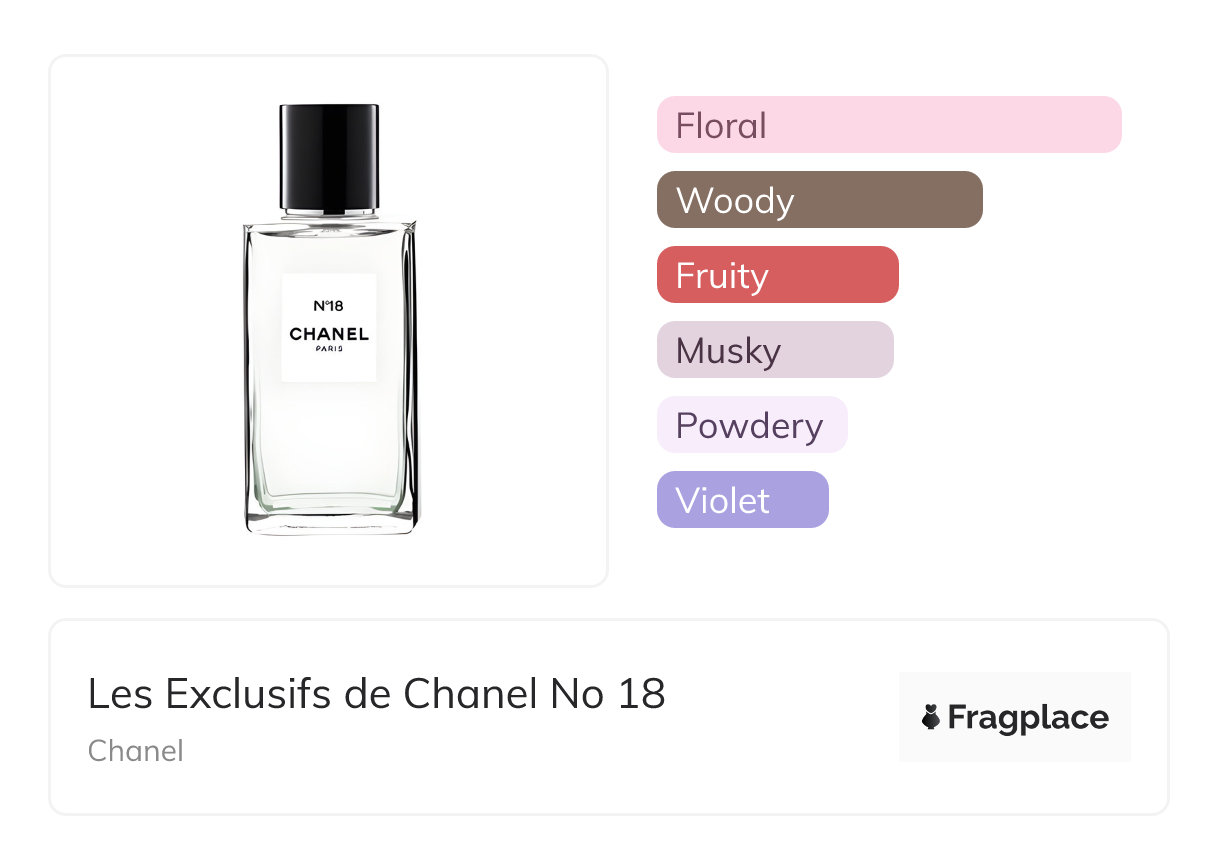
Task: Click the silver collar under the bottle cap
Action: pyautogui.click(x=329, y=210)
